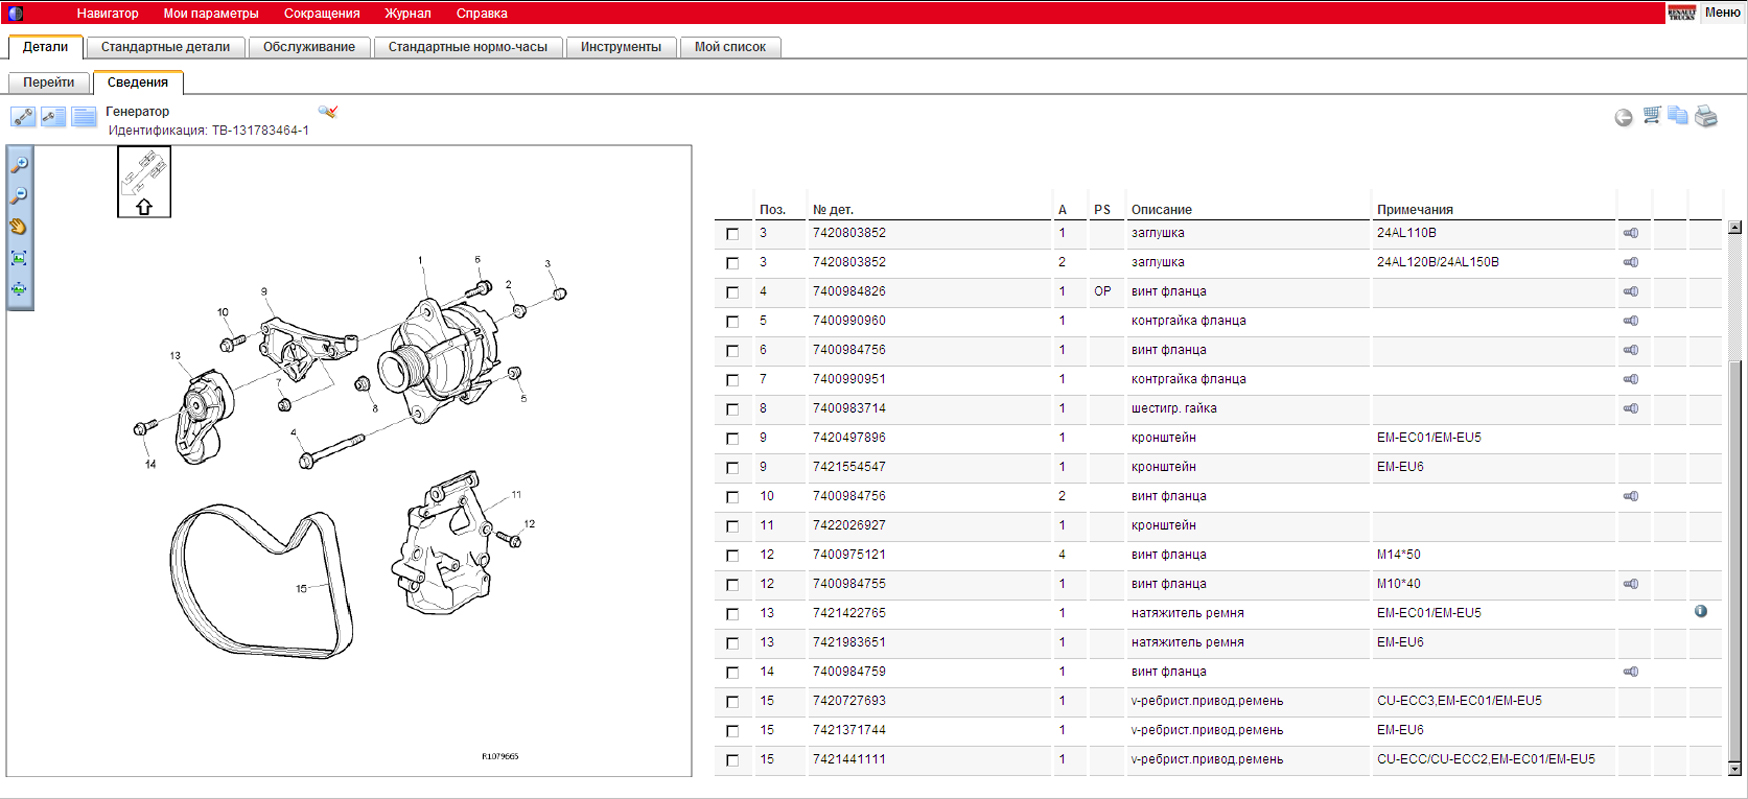Check the box for part 7400984826
The image size is (1748, 799).
(x=733, y=292)
